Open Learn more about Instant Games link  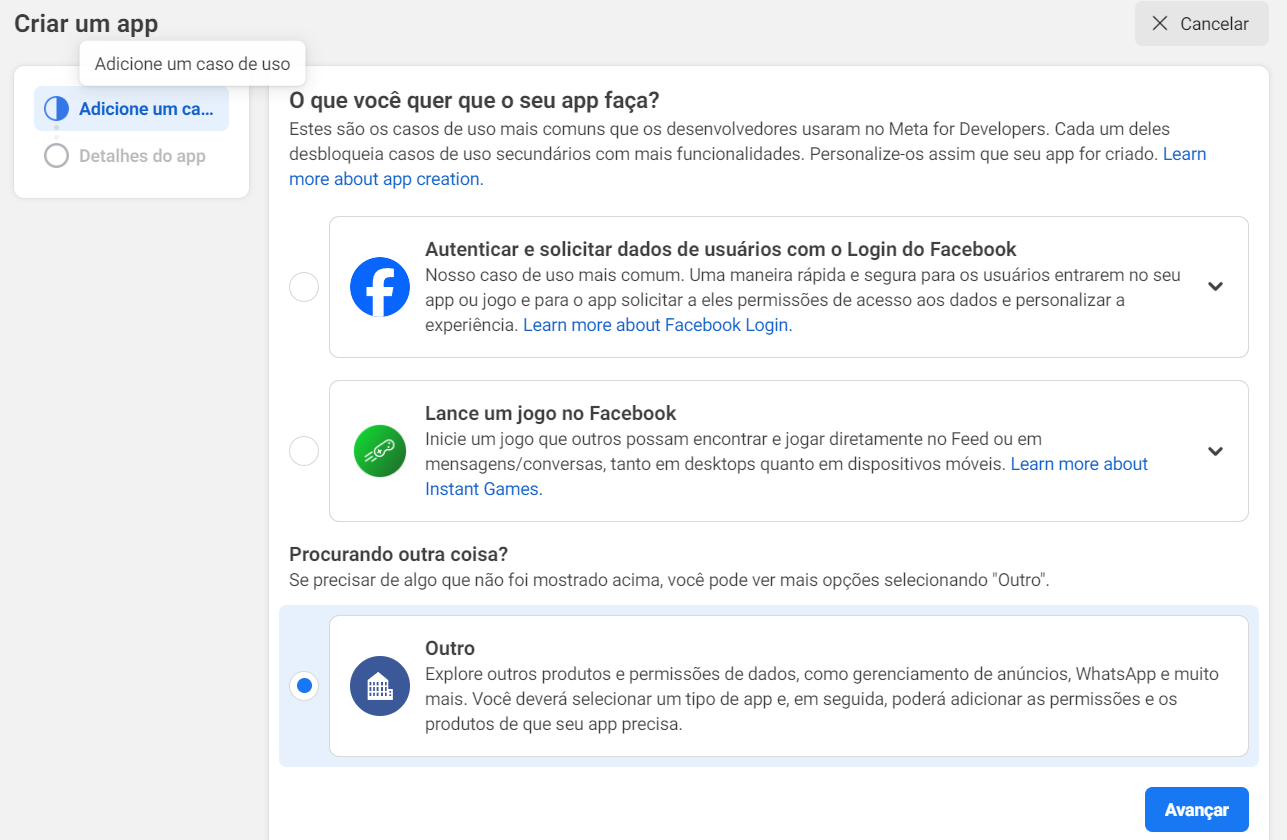786,477
